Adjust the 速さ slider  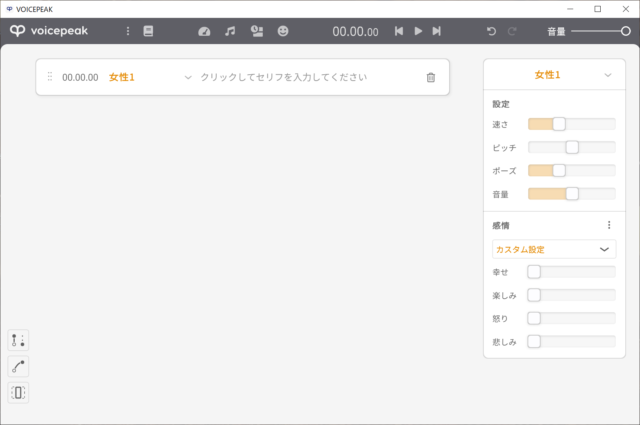(571, 124)
